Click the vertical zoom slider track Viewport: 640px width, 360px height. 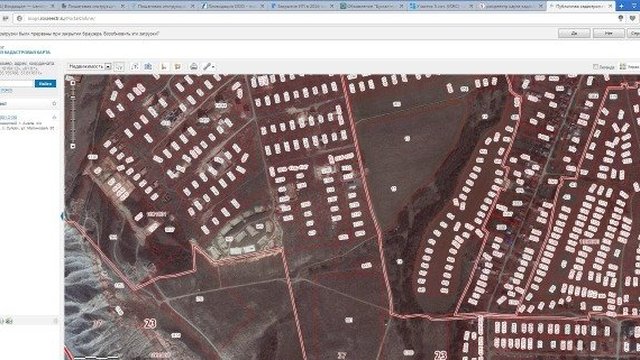pyautogui.click(x=73, y=114)
